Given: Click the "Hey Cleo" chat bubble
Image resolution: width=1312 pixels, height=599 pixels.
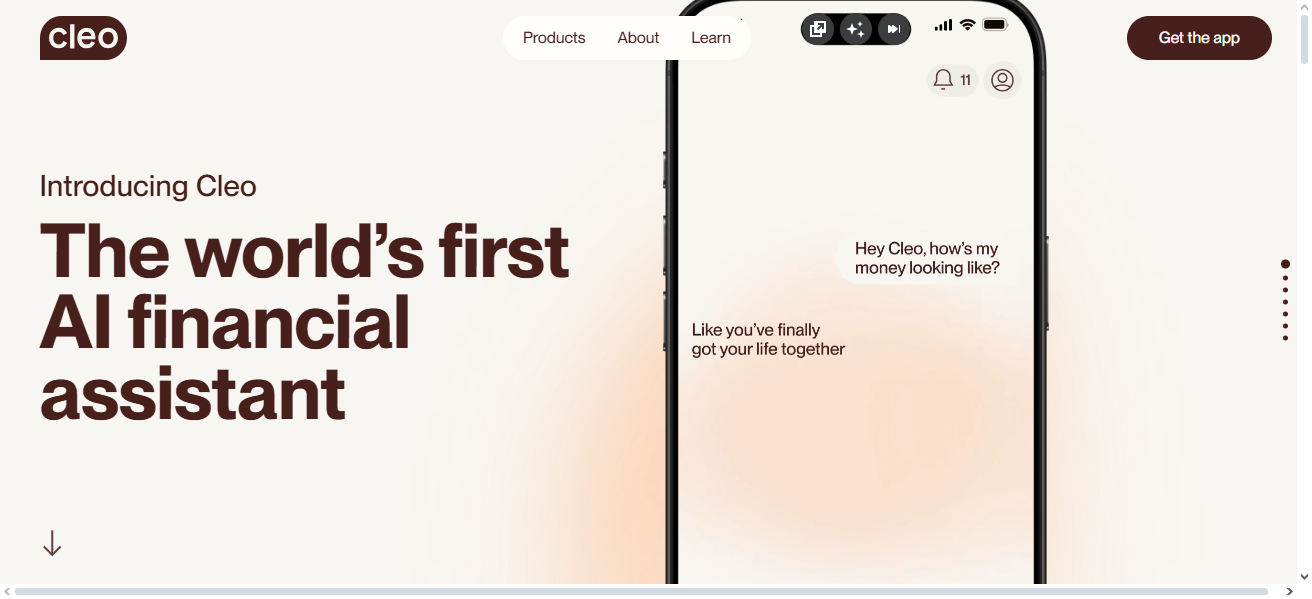Looking at the screenshot, I should click(x=926, y=258).
